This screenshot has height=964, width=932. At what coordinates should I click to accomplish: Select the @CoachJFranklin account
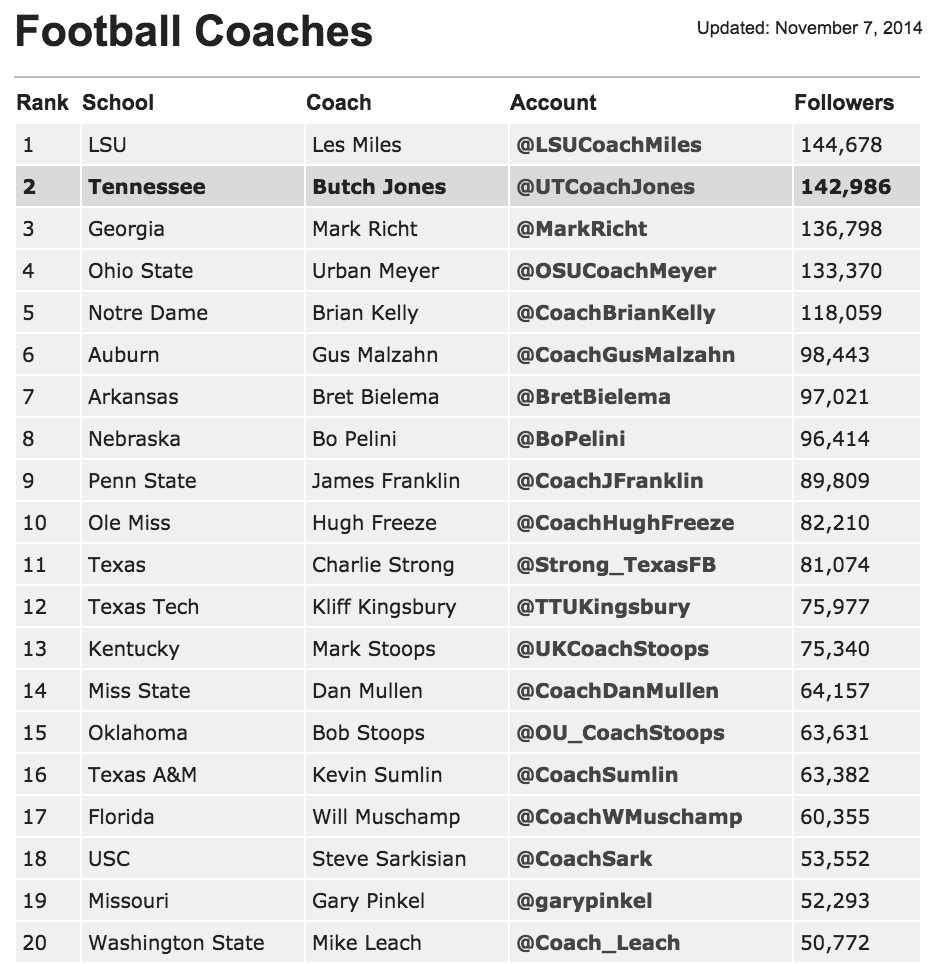pos(609,481)
